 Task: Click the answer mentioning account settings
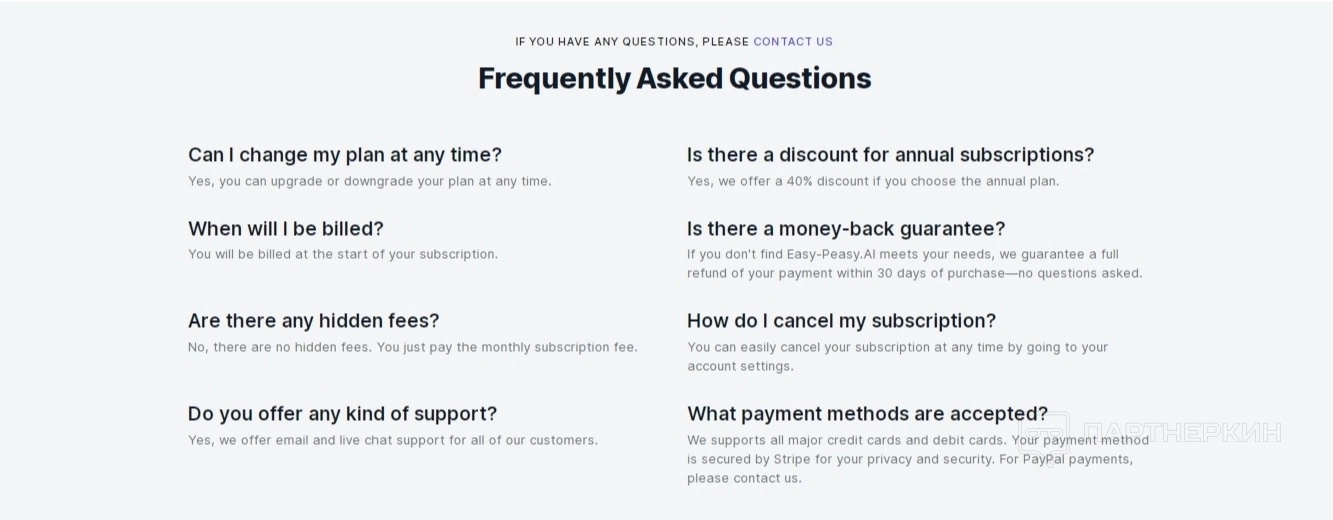click(x=897, y=356)
